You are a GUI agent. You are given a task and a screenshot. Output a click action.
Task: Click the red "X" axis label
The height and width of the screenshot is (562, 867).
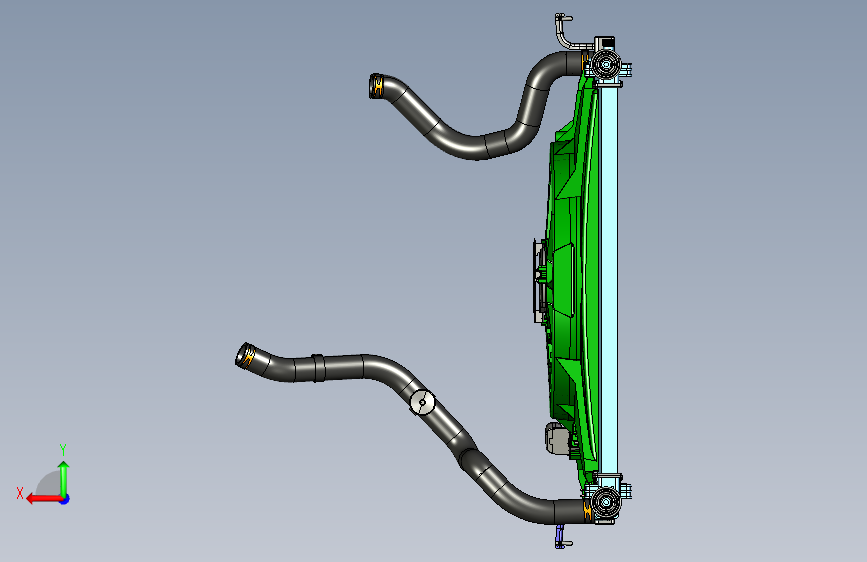click(20, 493)
